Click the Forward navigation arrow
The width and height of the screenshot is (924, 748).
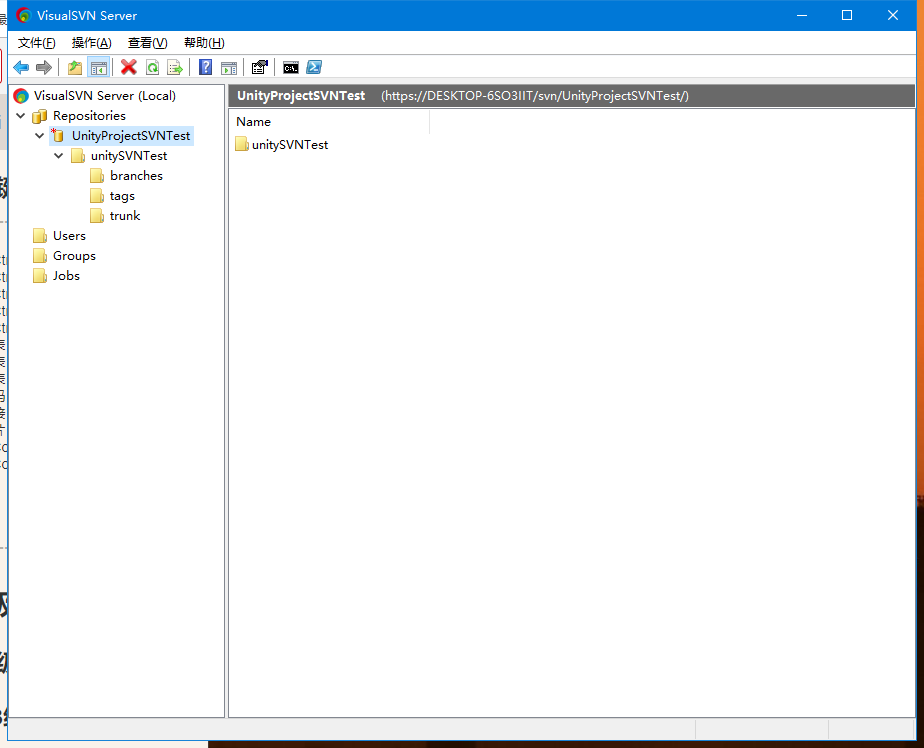pyautogui.click(x=45, y=67)
